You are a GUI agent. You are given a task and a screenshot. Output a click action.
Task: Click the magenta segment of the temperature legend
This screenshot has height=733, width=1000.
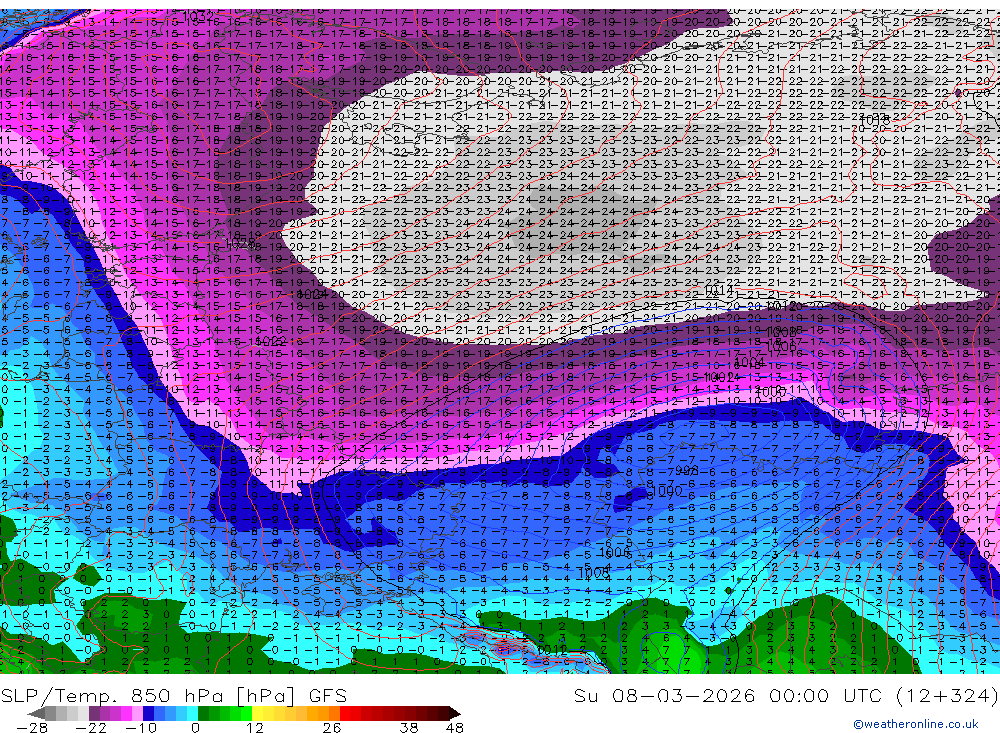126,713
